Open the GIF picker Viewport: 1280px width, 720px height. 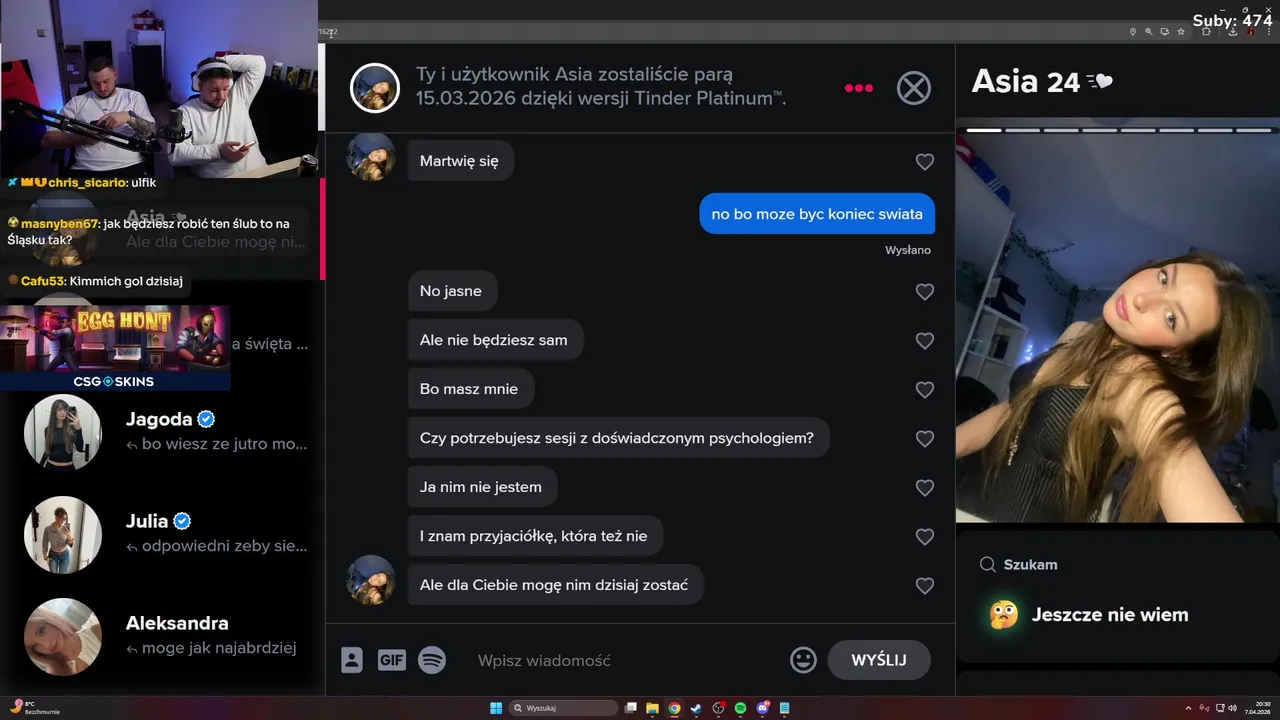pos(391,660)
